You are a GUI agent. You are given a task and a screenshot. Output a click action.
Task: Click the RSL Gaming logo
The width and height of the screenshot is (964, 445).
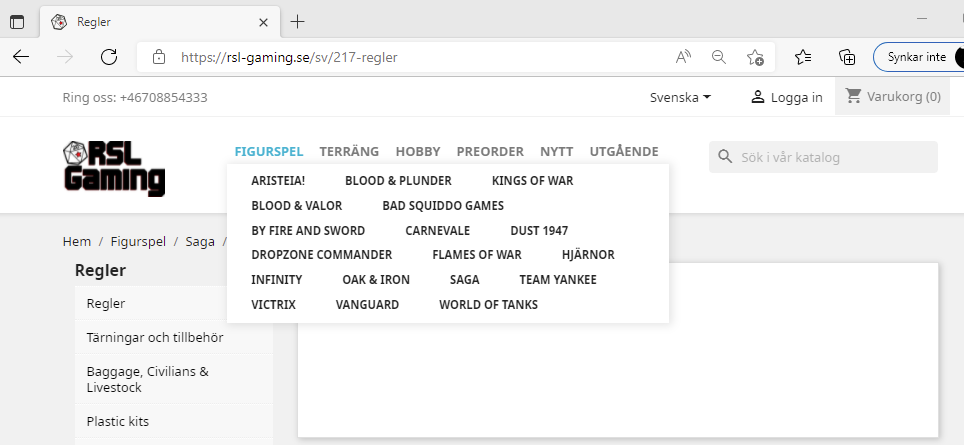point(114,167)
